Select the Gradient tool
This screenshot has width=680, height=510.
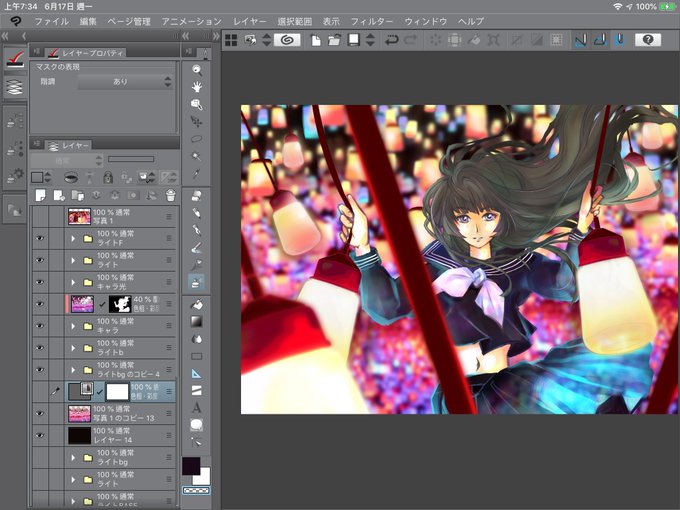coord(196,321)
